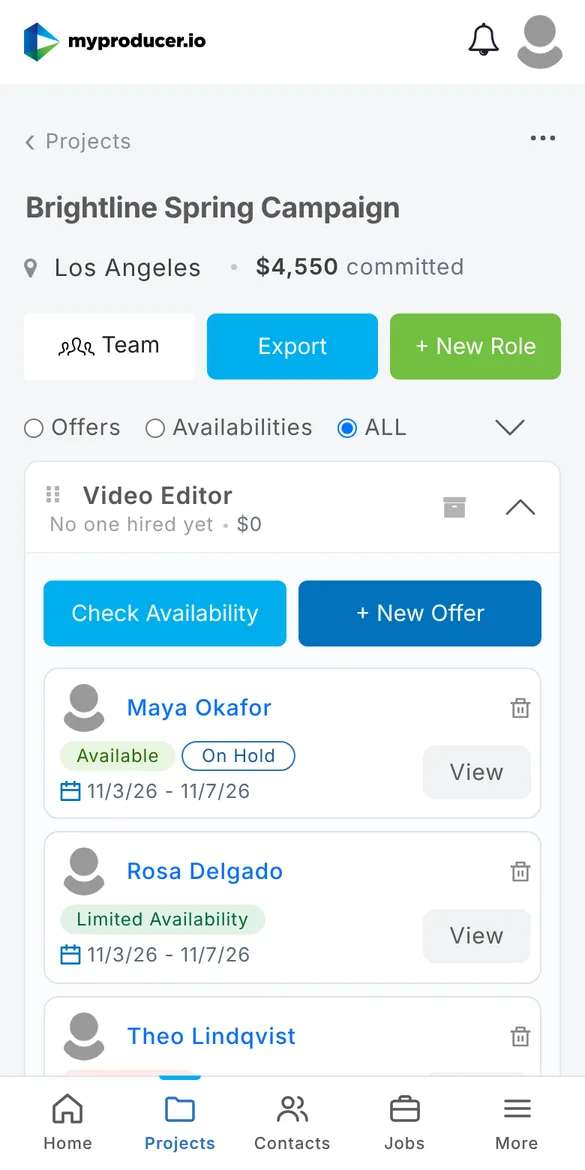
Task: Open Maya Okafor's profile link
Action: (199, 707)
